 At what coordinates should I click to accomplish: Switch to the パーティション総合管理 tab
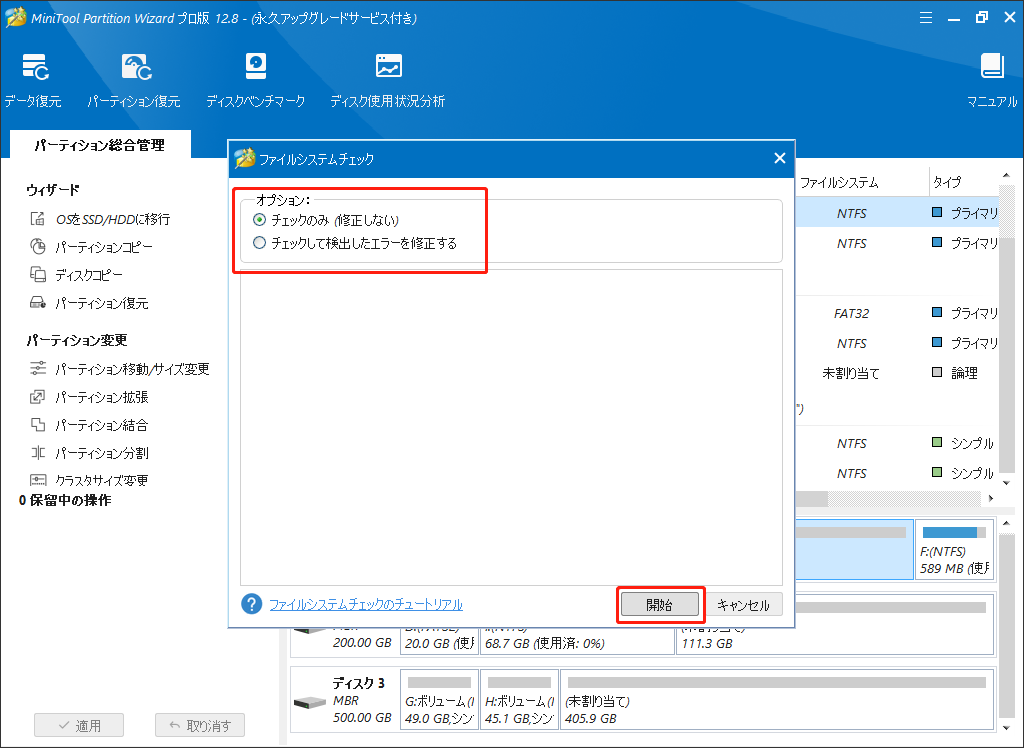coord(99,145)
